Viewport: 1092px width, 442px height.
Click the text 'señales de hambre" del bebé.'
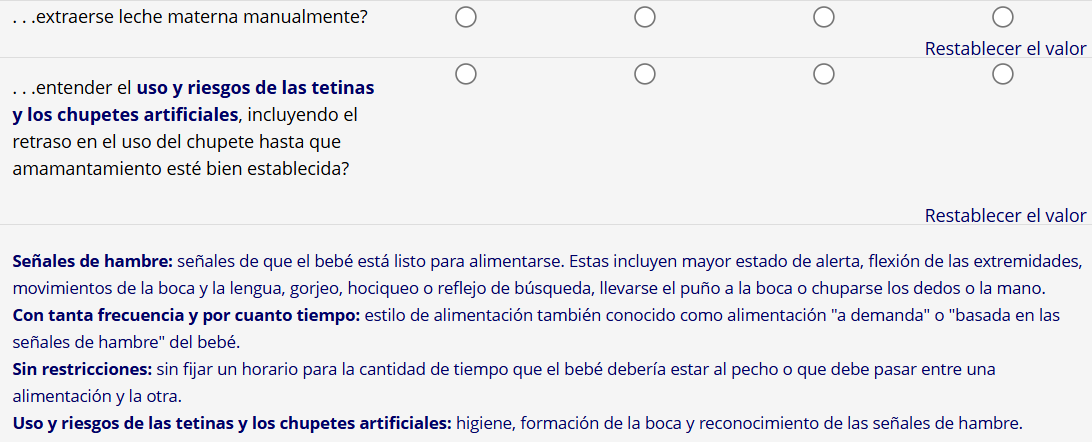coord(125,342)
